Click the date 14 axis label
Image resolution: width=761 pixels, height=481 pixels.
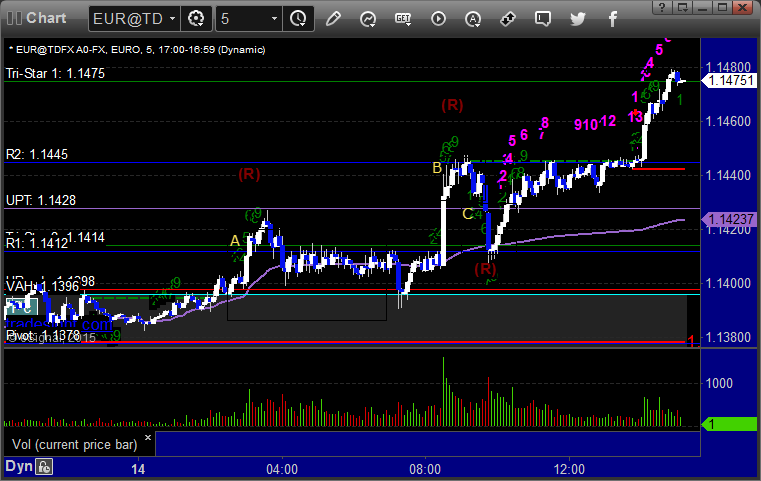138,469
